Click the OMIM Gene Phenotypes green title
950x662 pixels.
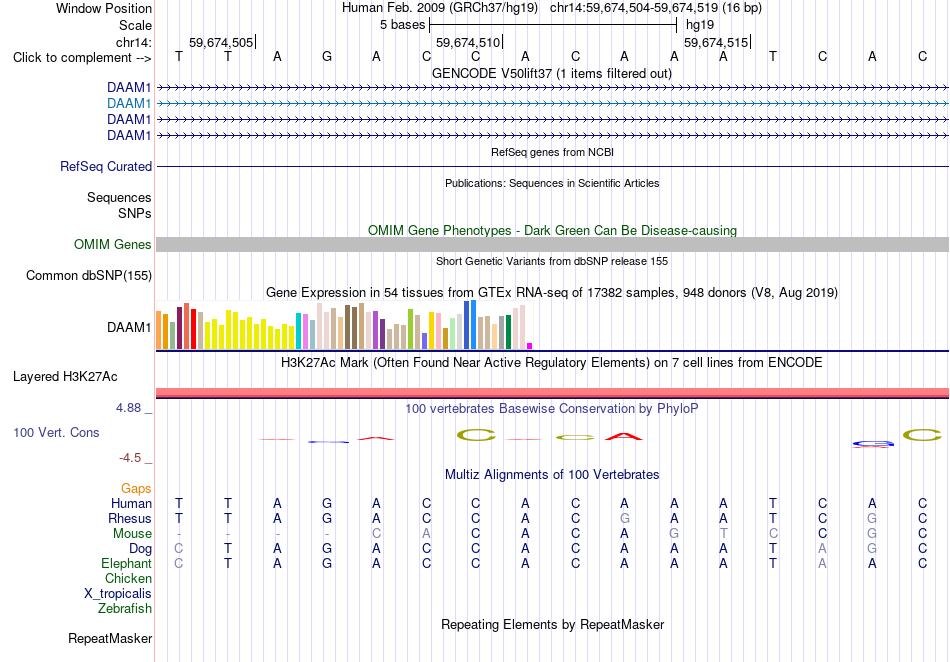point(553,231)
